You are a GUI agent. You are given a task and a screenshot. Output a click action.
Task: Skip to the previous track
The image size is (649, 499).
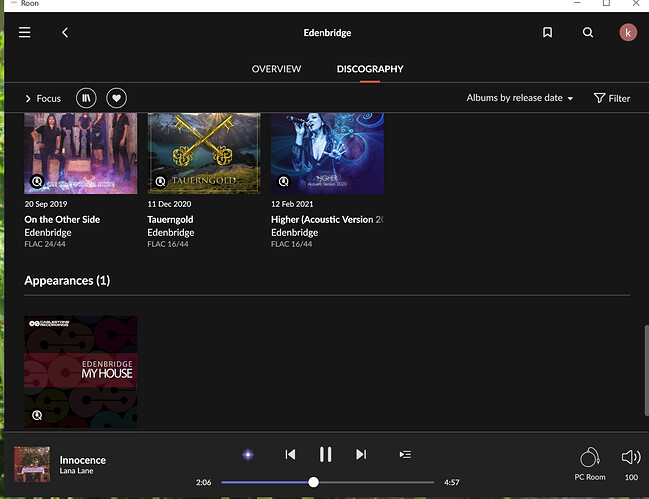pyautogui.click(x=290, y=454)
